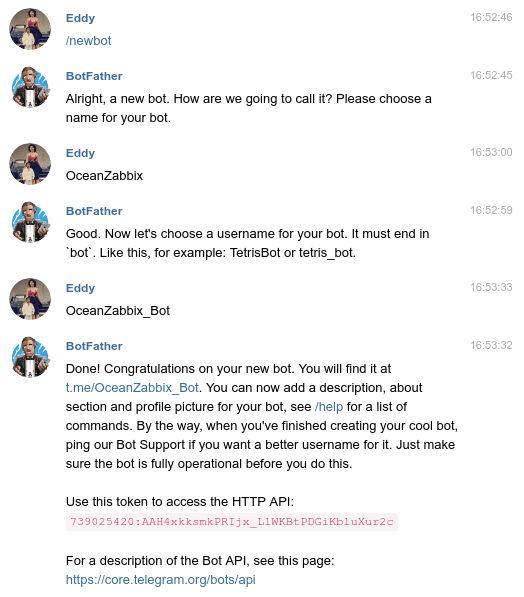Click Eddy's avatar beside the OceanZabbix message

30,164
